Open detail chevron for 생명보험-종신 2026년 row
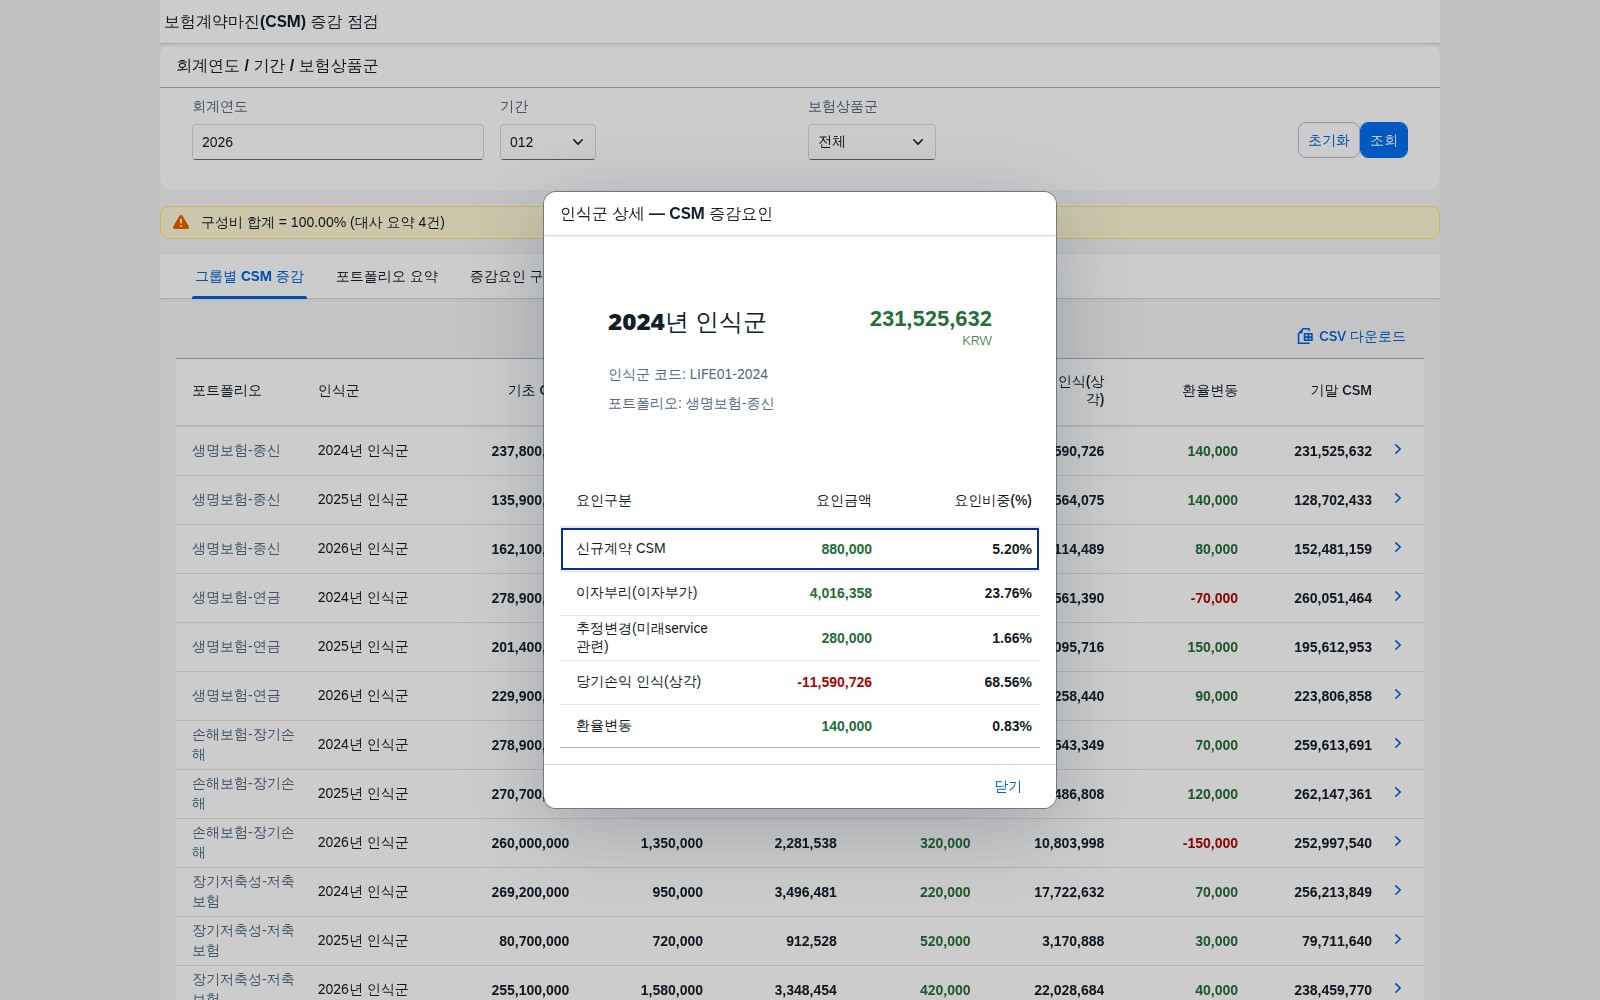Screen dimensions: 1600x1000 pos(1398,548)
